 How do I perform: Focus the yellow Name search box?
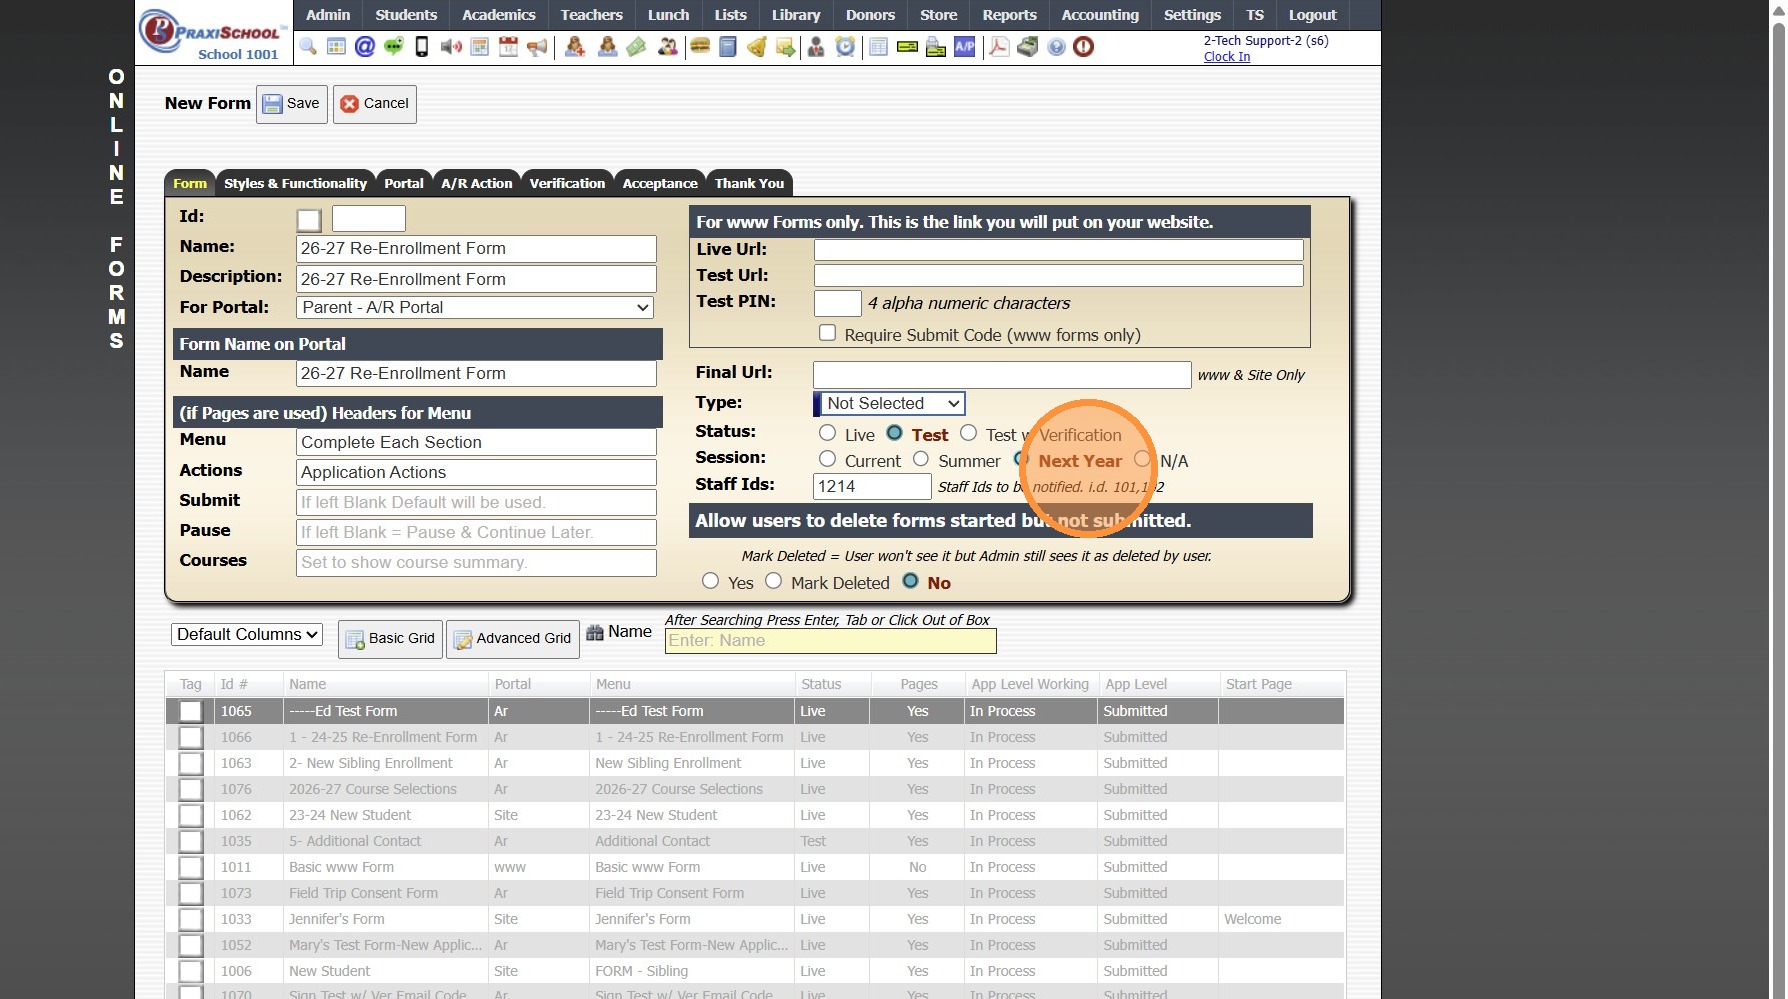click(x=831, y=641)
